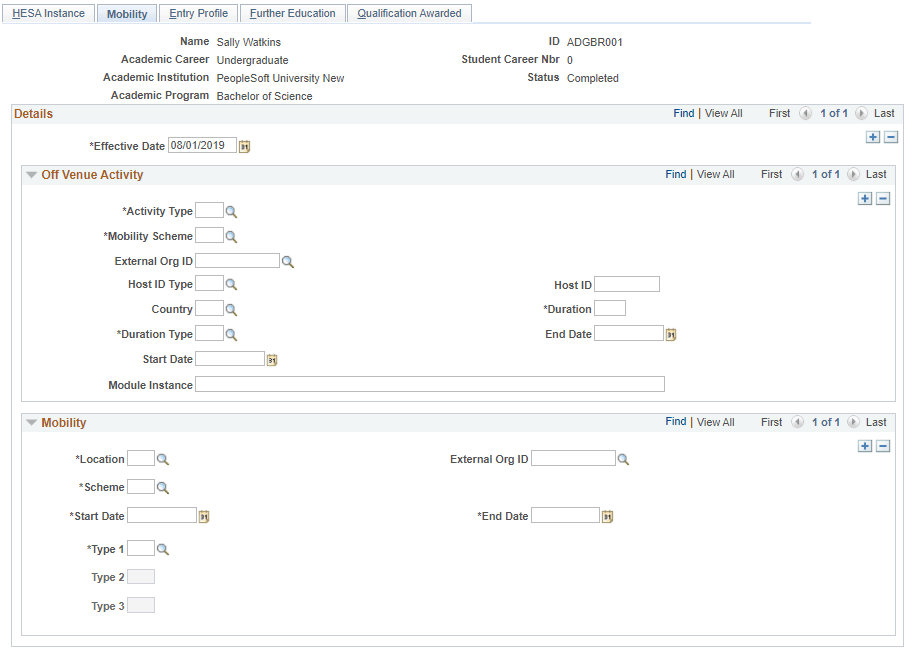Open the End Date calendar in Off Venue Activity

click(x=668, y=333)
